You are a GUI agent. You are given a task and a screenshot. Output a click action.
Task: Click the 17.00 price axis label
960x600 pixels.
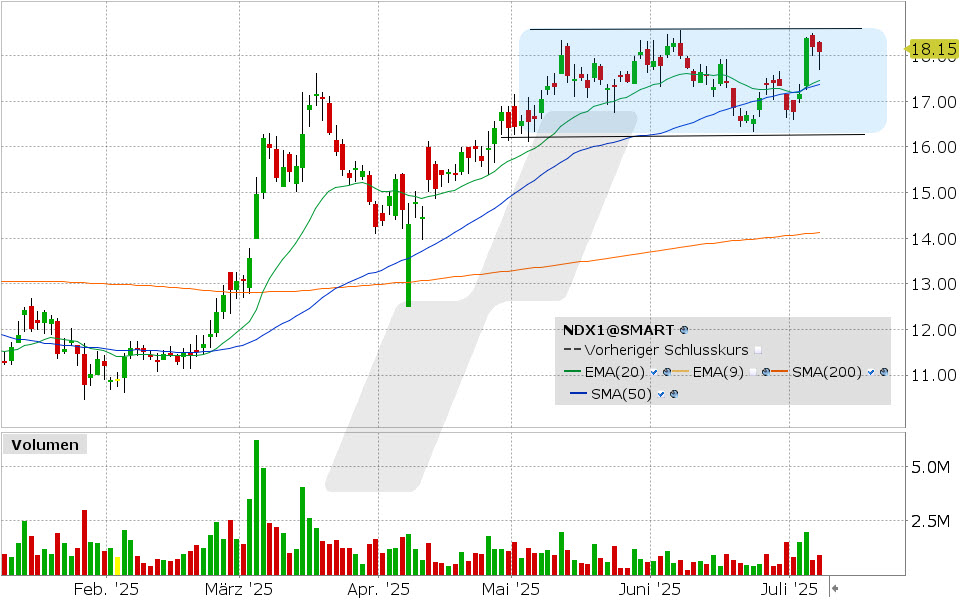click(934, 102)
